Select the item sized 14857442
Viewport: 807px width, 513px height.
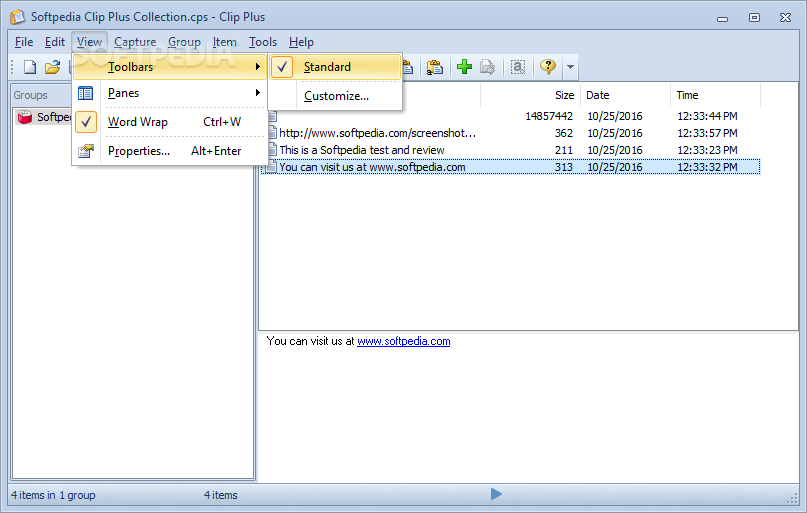click(511, 116)
